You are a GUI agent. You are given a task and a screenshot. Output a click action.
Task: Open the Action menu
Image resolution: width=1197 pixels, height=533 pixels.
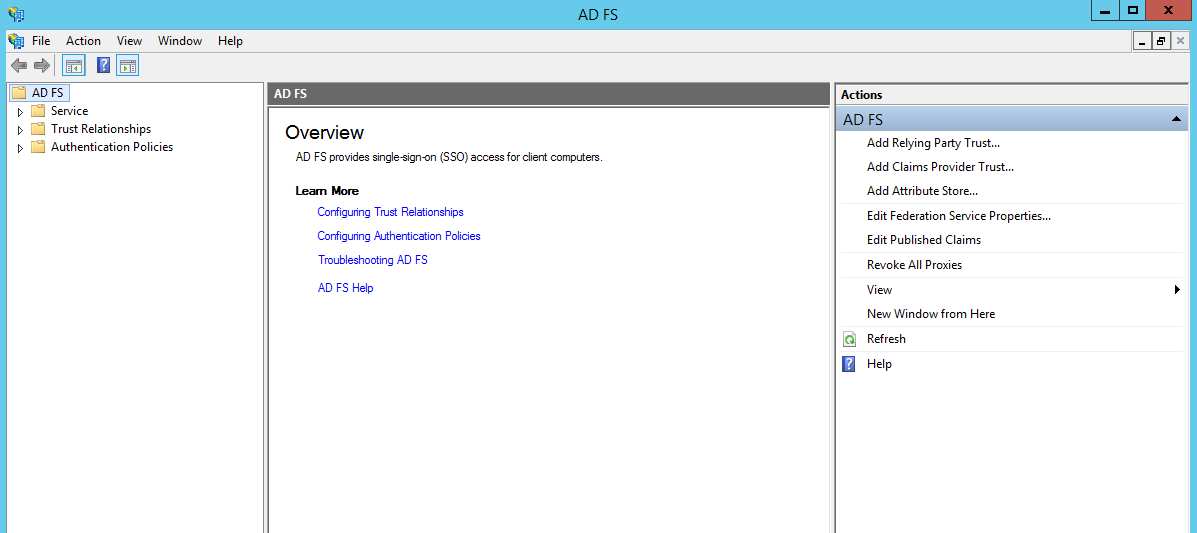[x=83, y=41]
